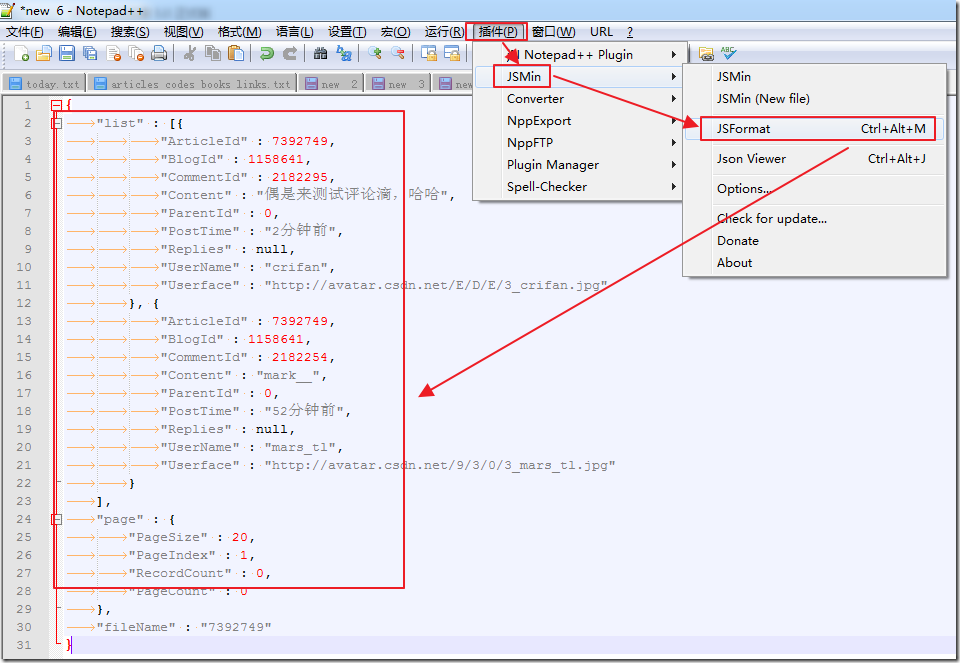Open the 格式(M) menu

tap(239, 32)
